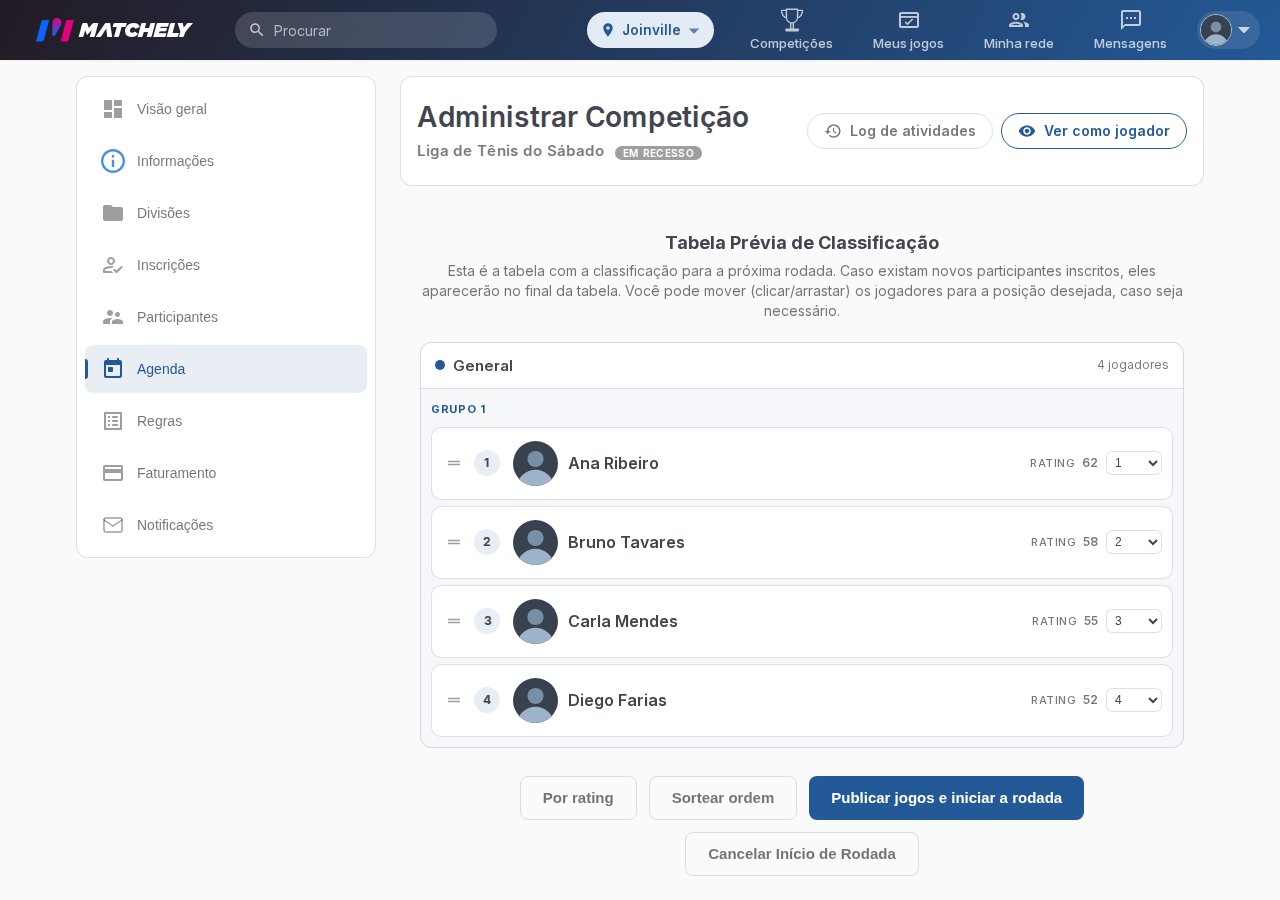Click the General division header
Image resolution: width=1280 pixels, height=900 pixels.
(802, 366)
